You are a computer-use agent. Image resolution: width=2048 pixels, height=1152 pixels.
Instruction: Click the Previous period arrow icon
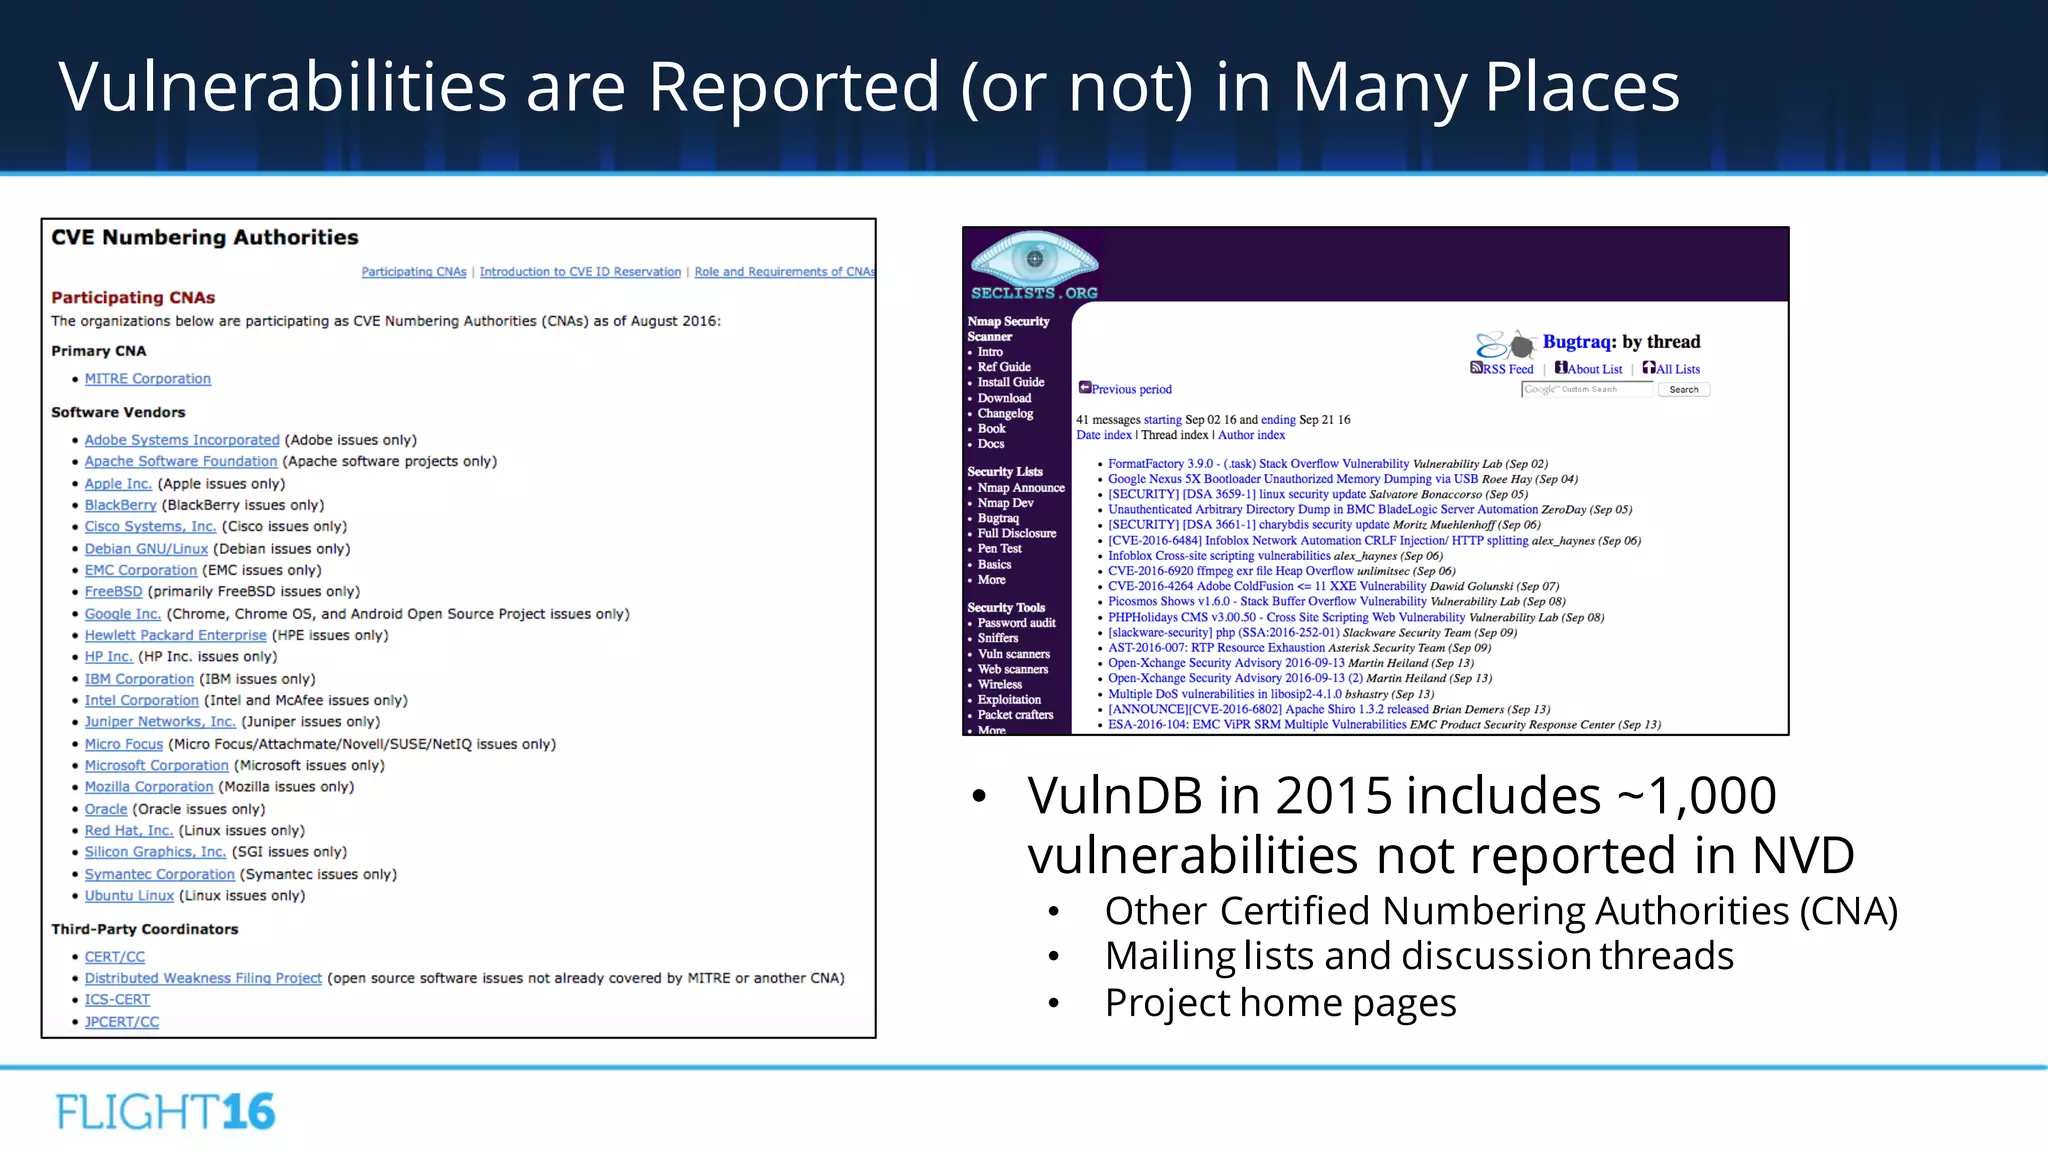(x=1085, y=387)
